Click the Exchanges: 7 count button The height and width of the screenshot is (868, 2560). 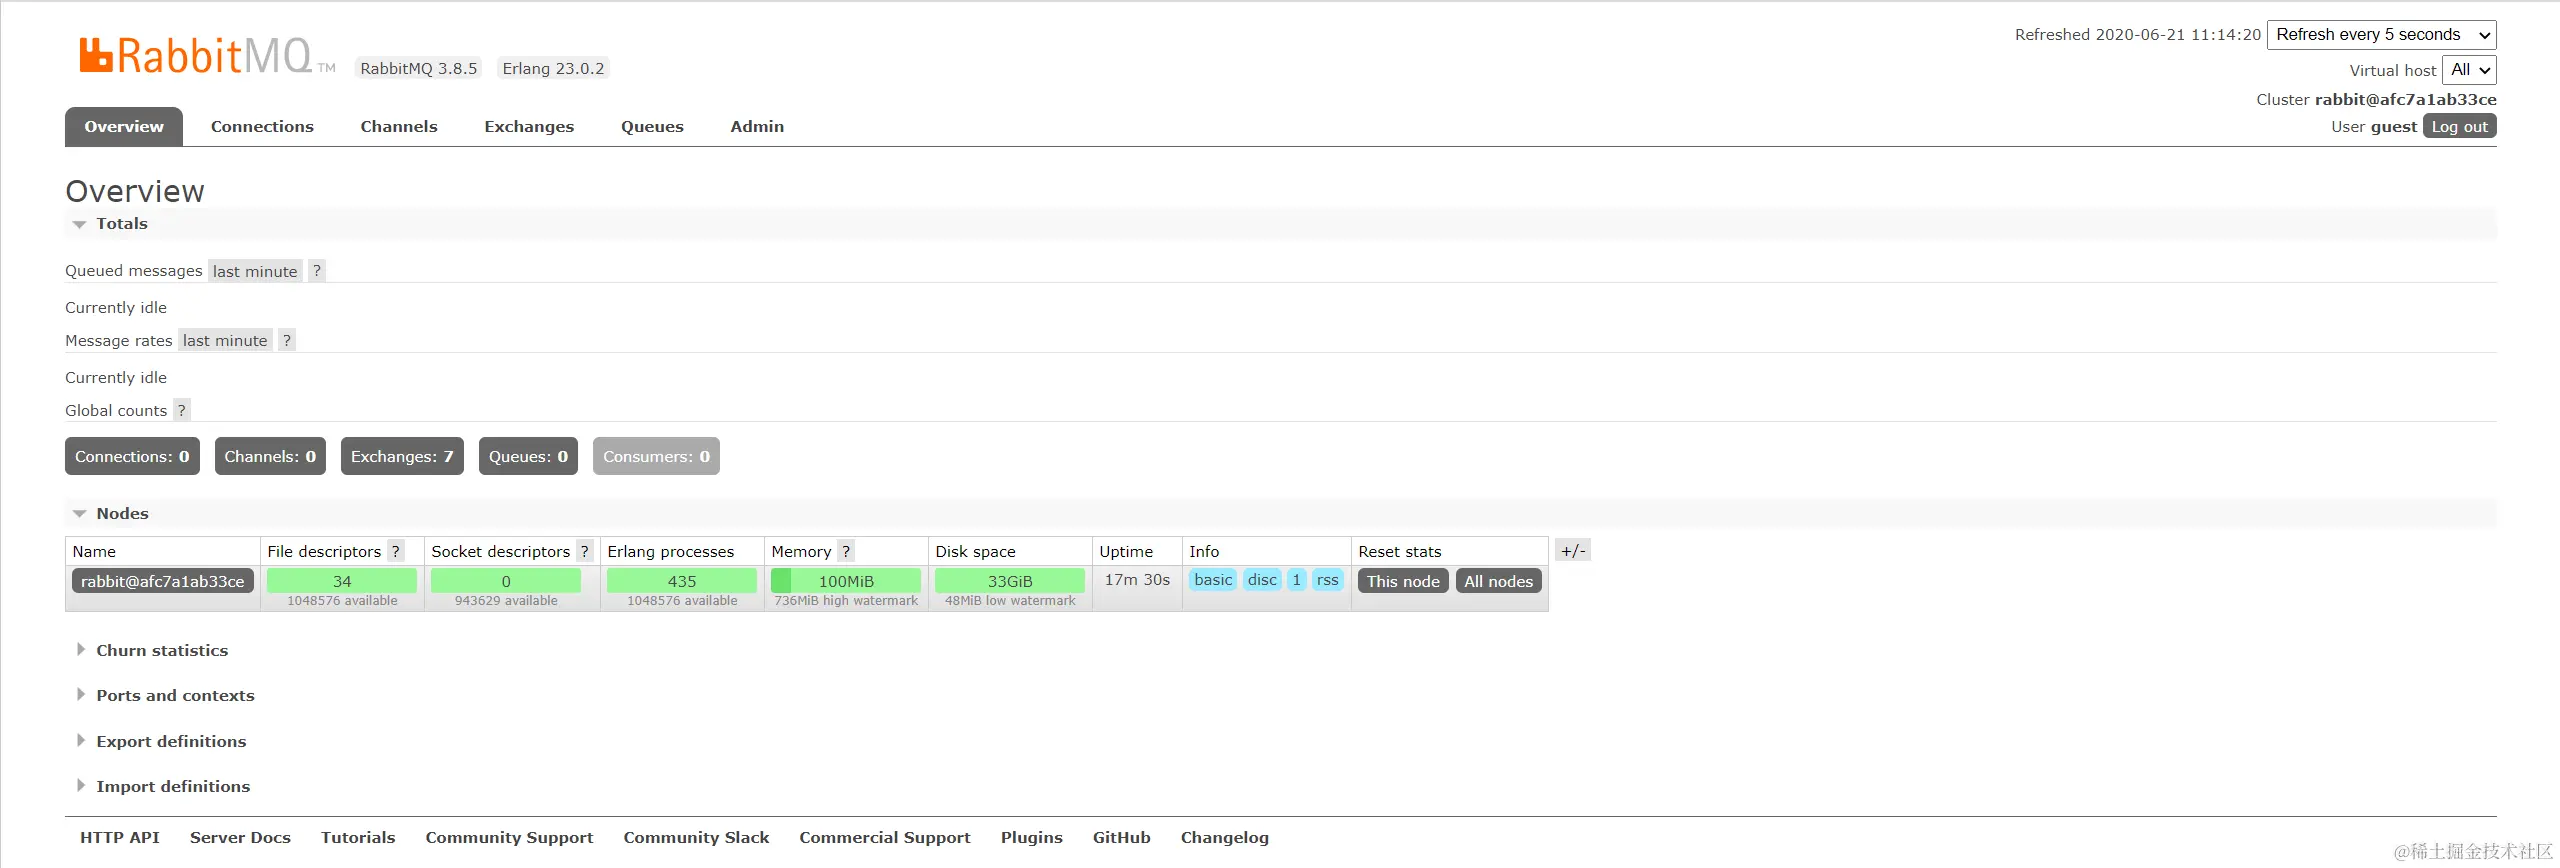(402, 457)
